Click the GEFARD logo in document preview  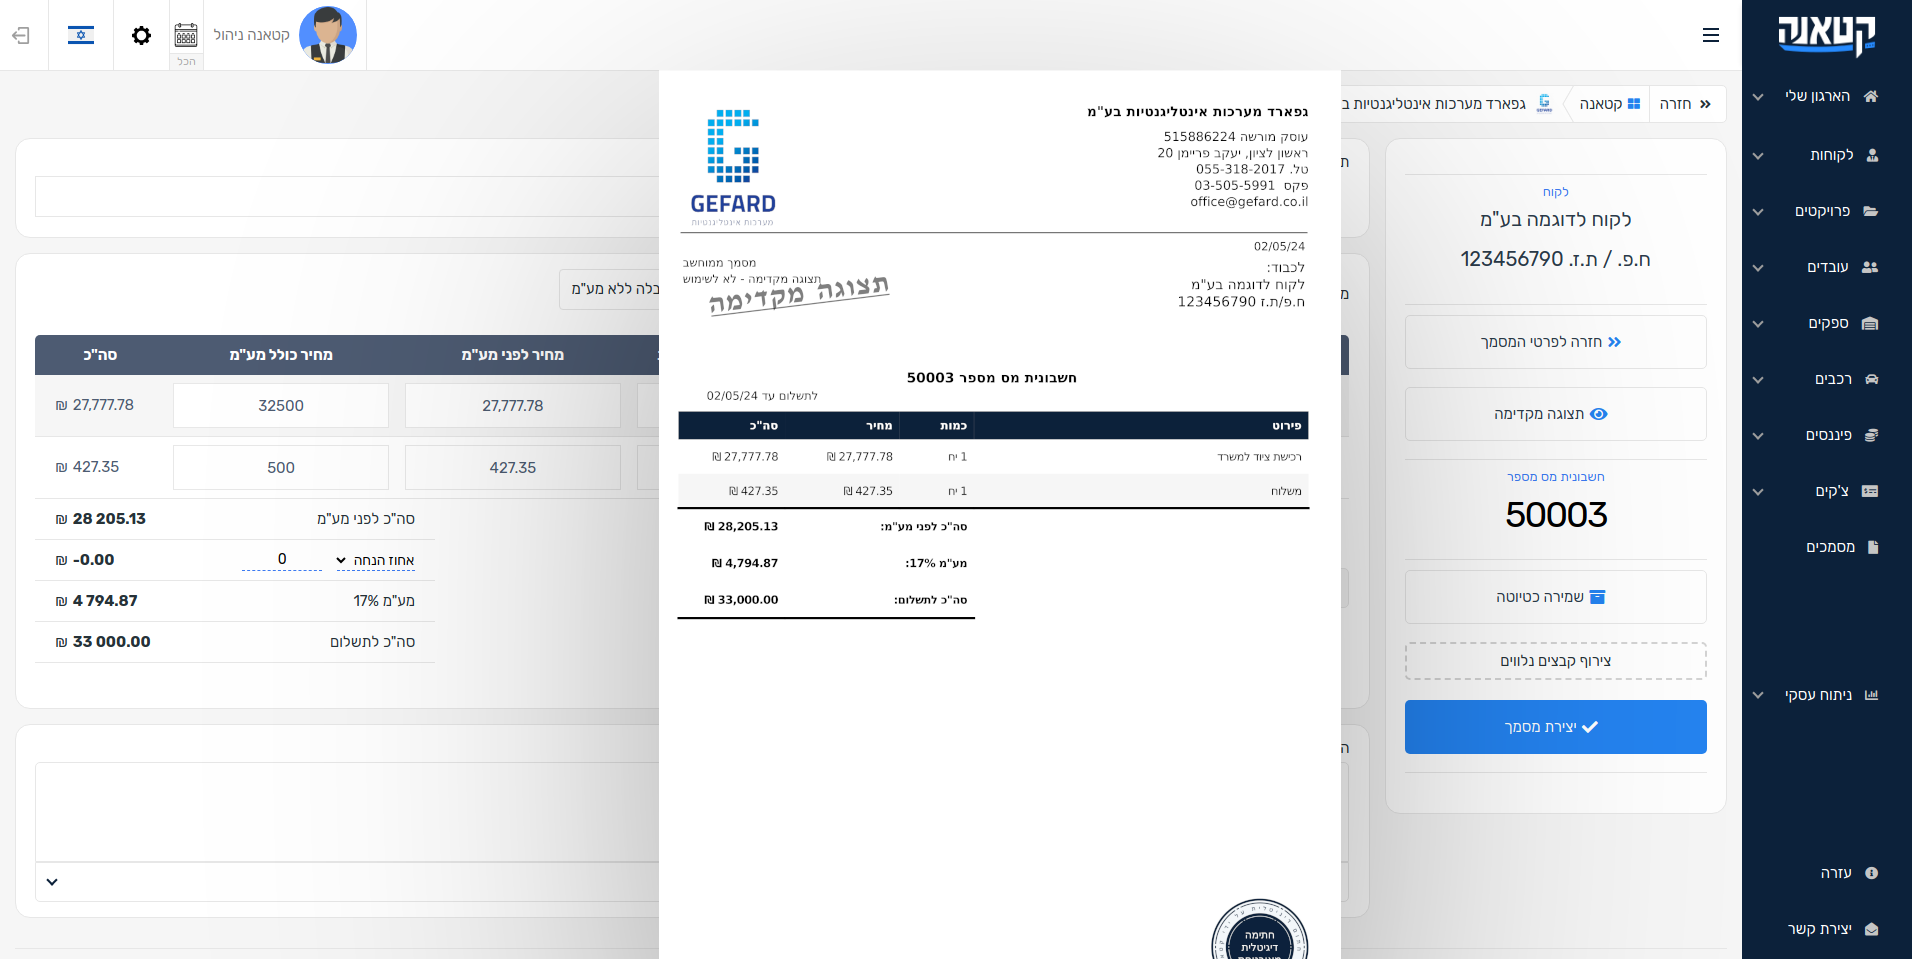click(733, 167)
